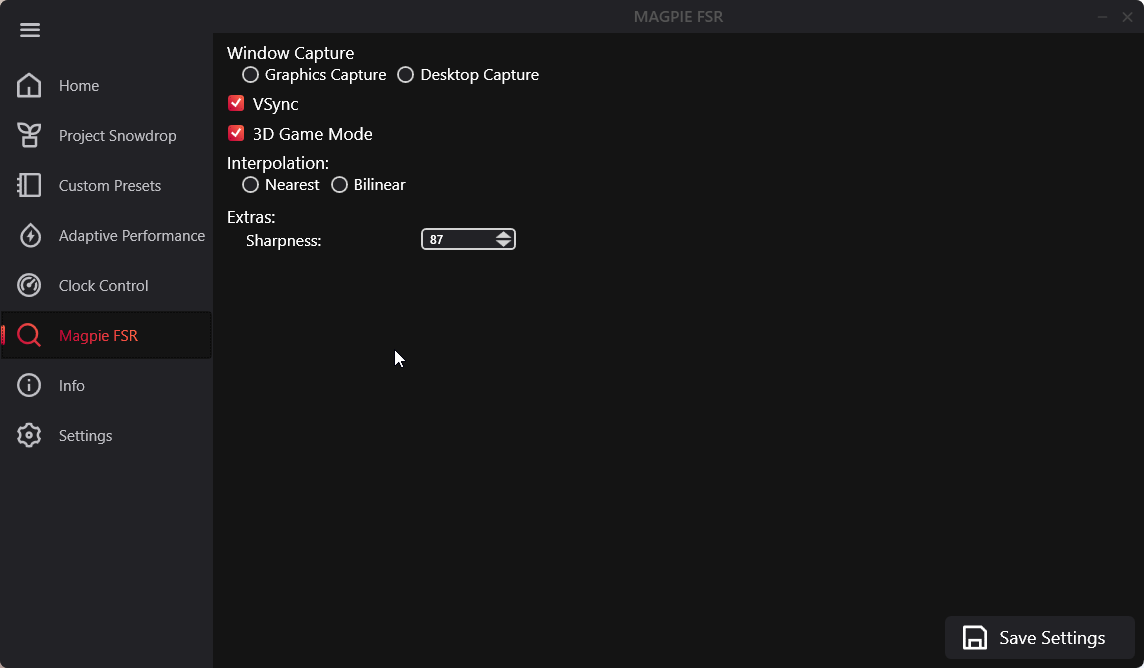The image size is (1144, 668).
Task: Minimize the Magpie FSR window
Action: tap(1102, 17)
